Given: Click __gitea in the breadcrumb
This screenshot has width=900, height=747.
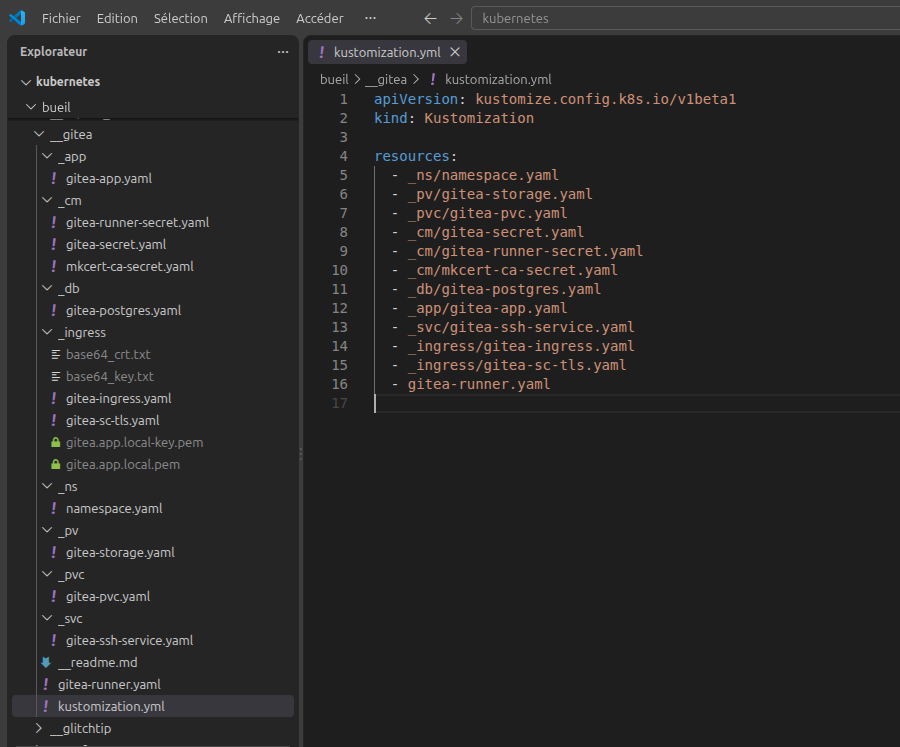Looking at the screenshot, I should pyautogui.click(x=386, y=79).
